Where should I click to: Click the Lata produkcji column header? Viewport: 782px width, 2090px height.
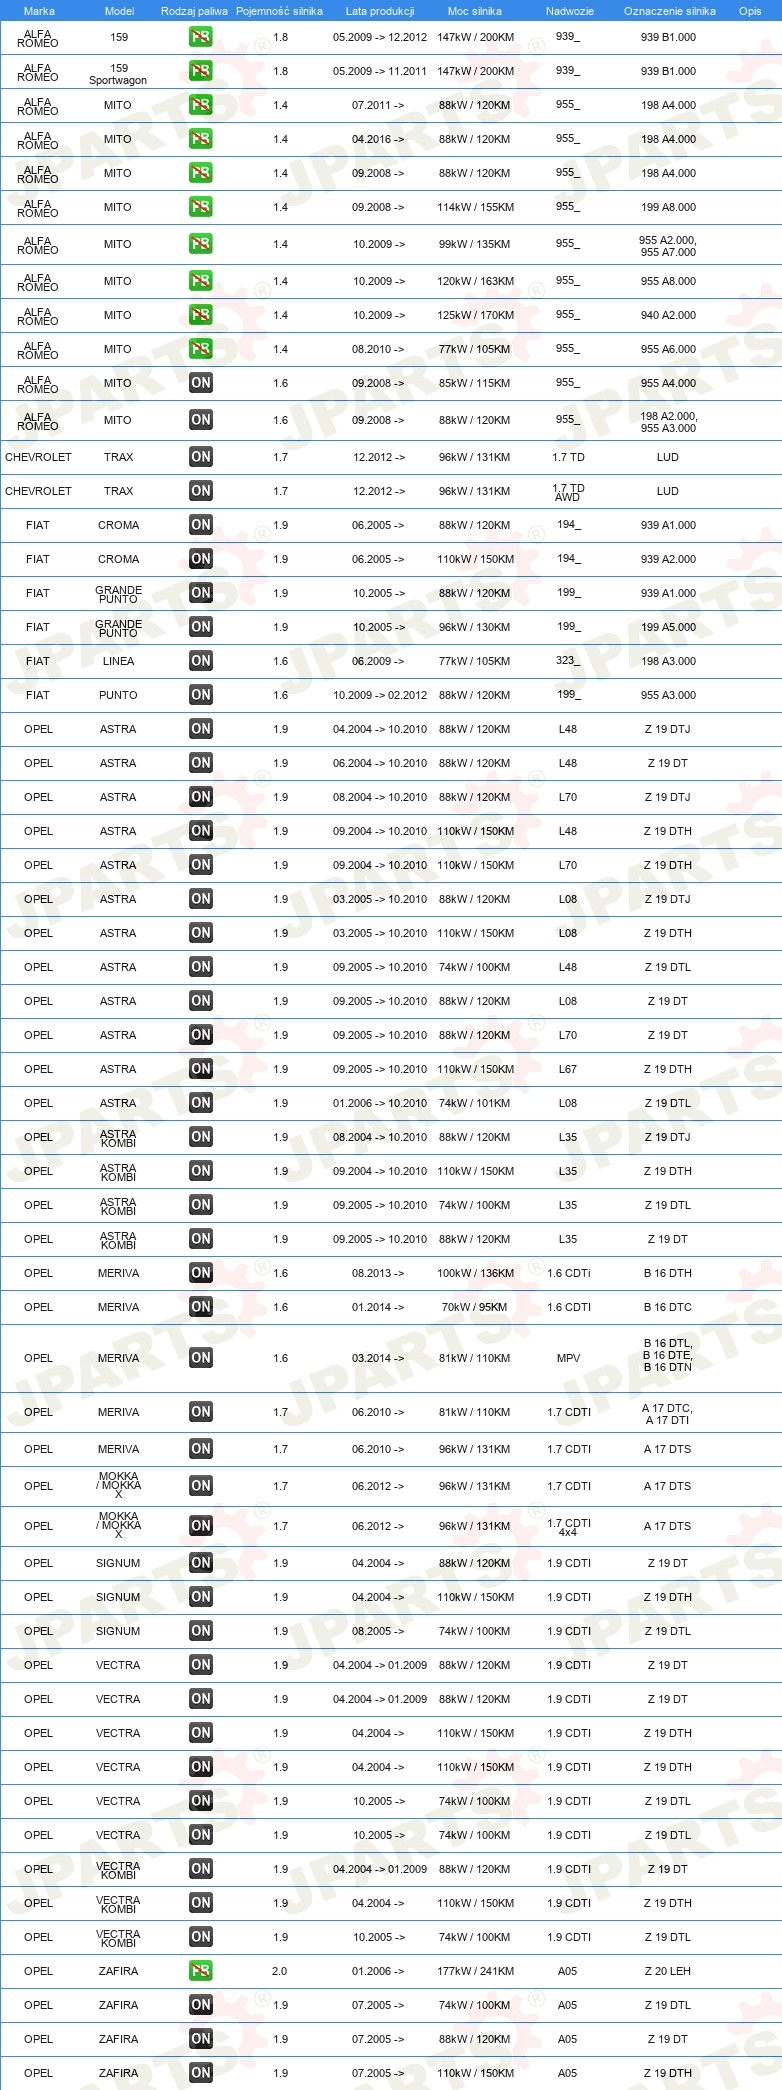(380, 11)
